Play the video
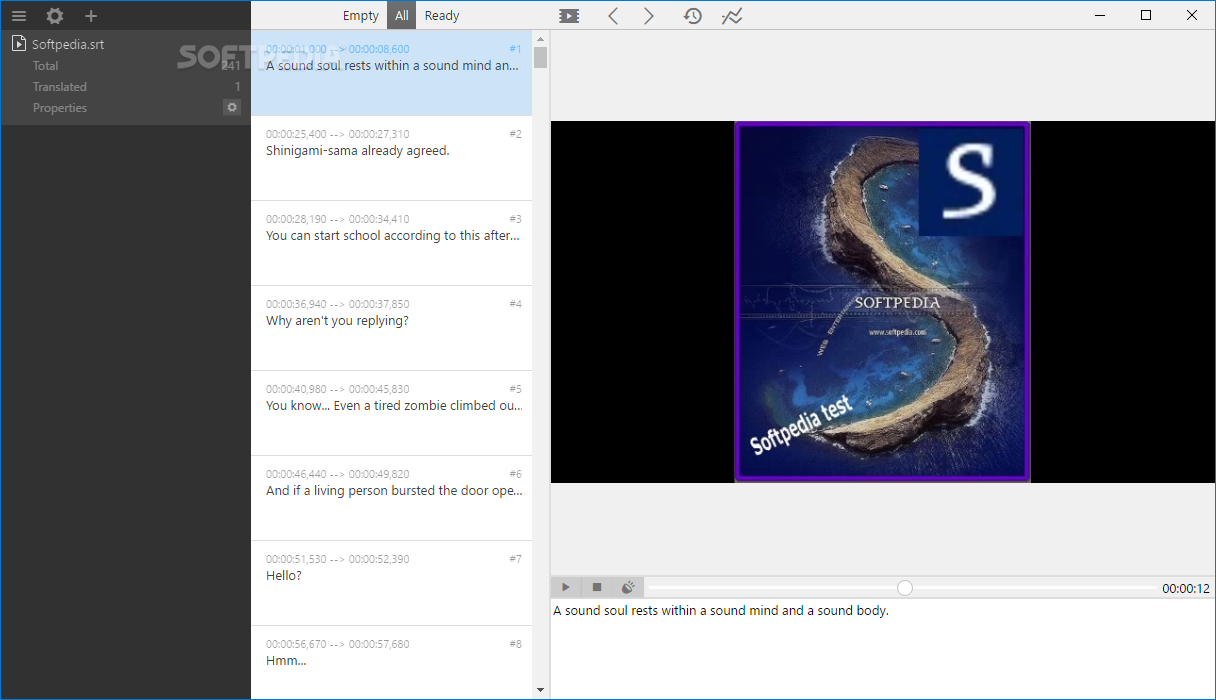This screenshot has height=700, width=1216. point(566,587)
